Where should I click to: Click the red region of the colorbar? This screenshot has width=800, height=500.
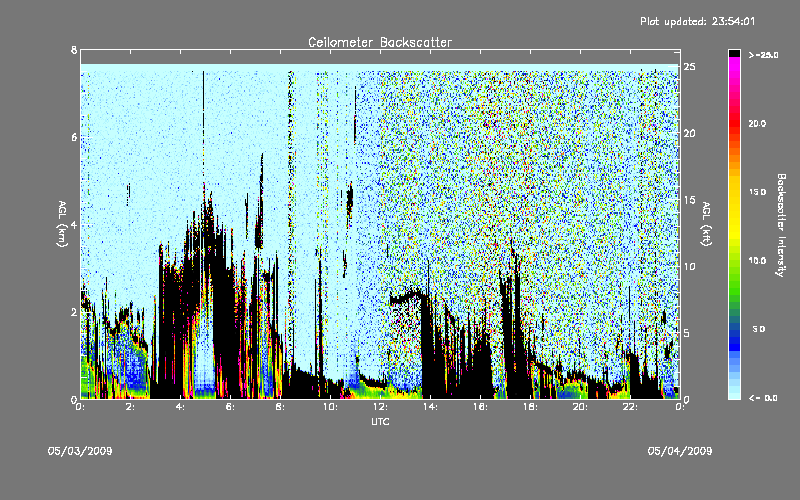click(x=734, y=122)
